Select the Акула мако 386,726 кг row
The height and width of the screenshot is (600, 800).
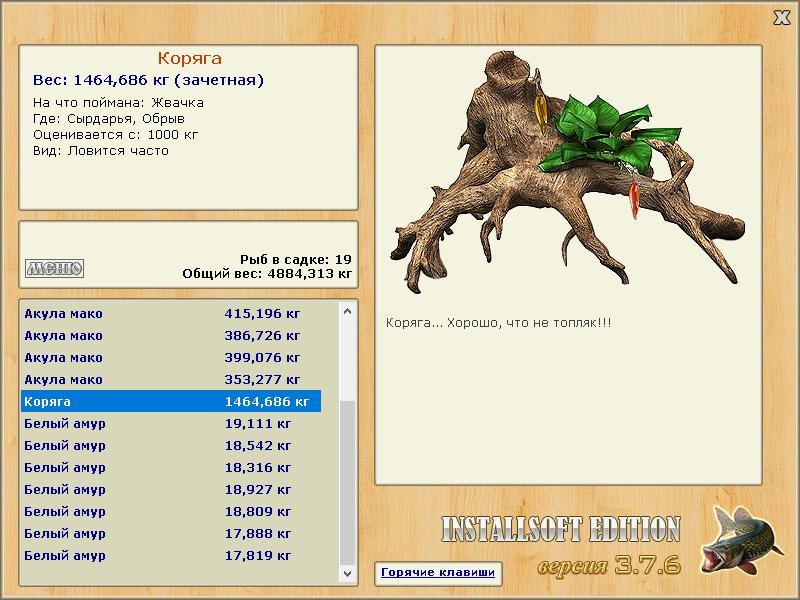[171, 336]
